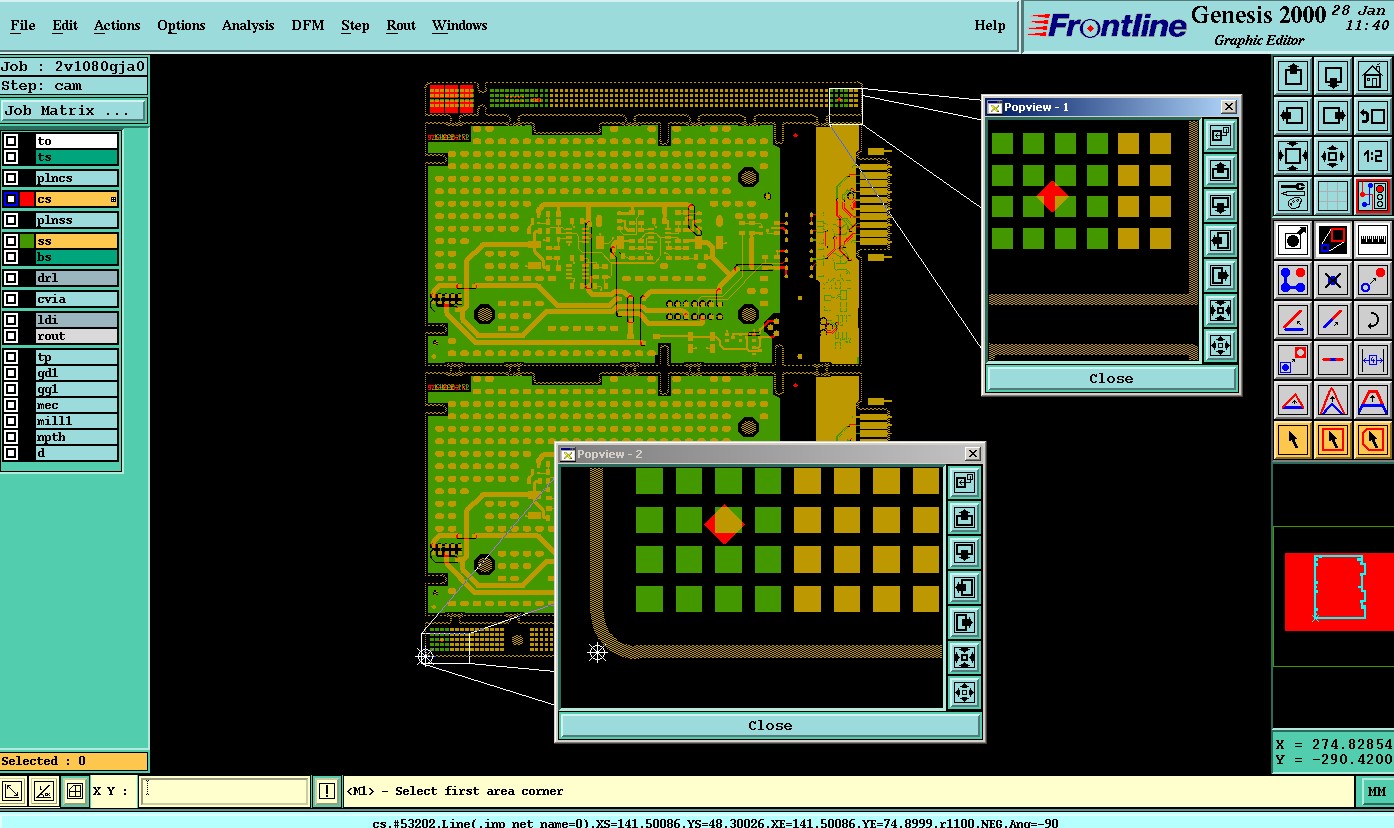Click the Job Matrix ... button

click(73, 110)
